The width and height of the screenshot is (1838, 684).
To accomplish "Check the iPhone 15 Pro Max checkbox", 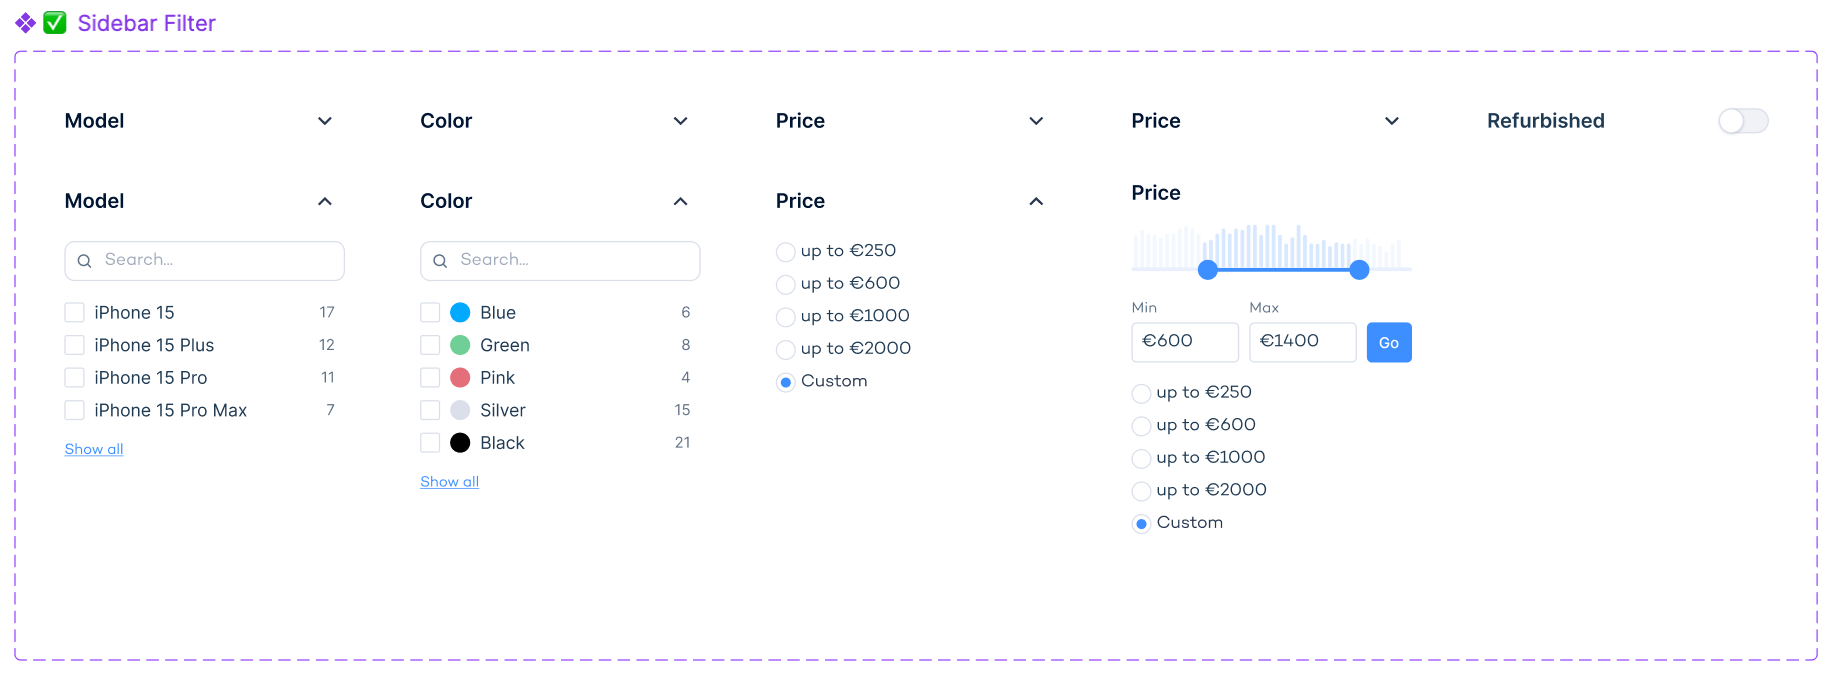I will 74,410.
